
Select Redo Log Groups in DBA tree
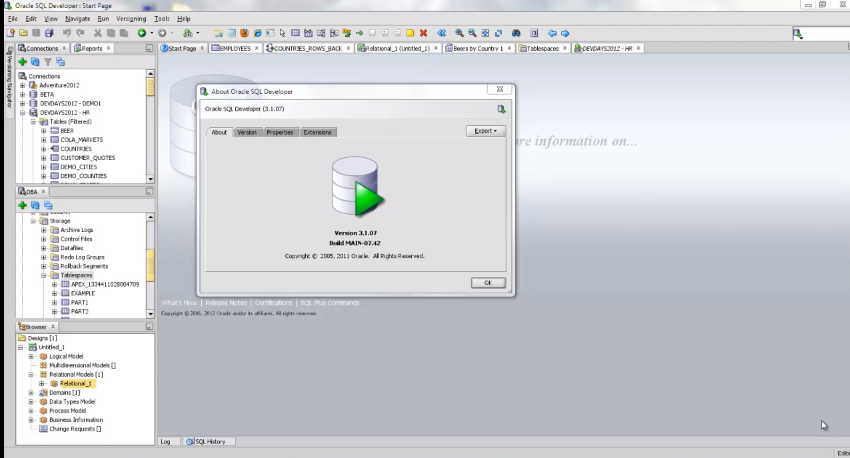(82, 257)
